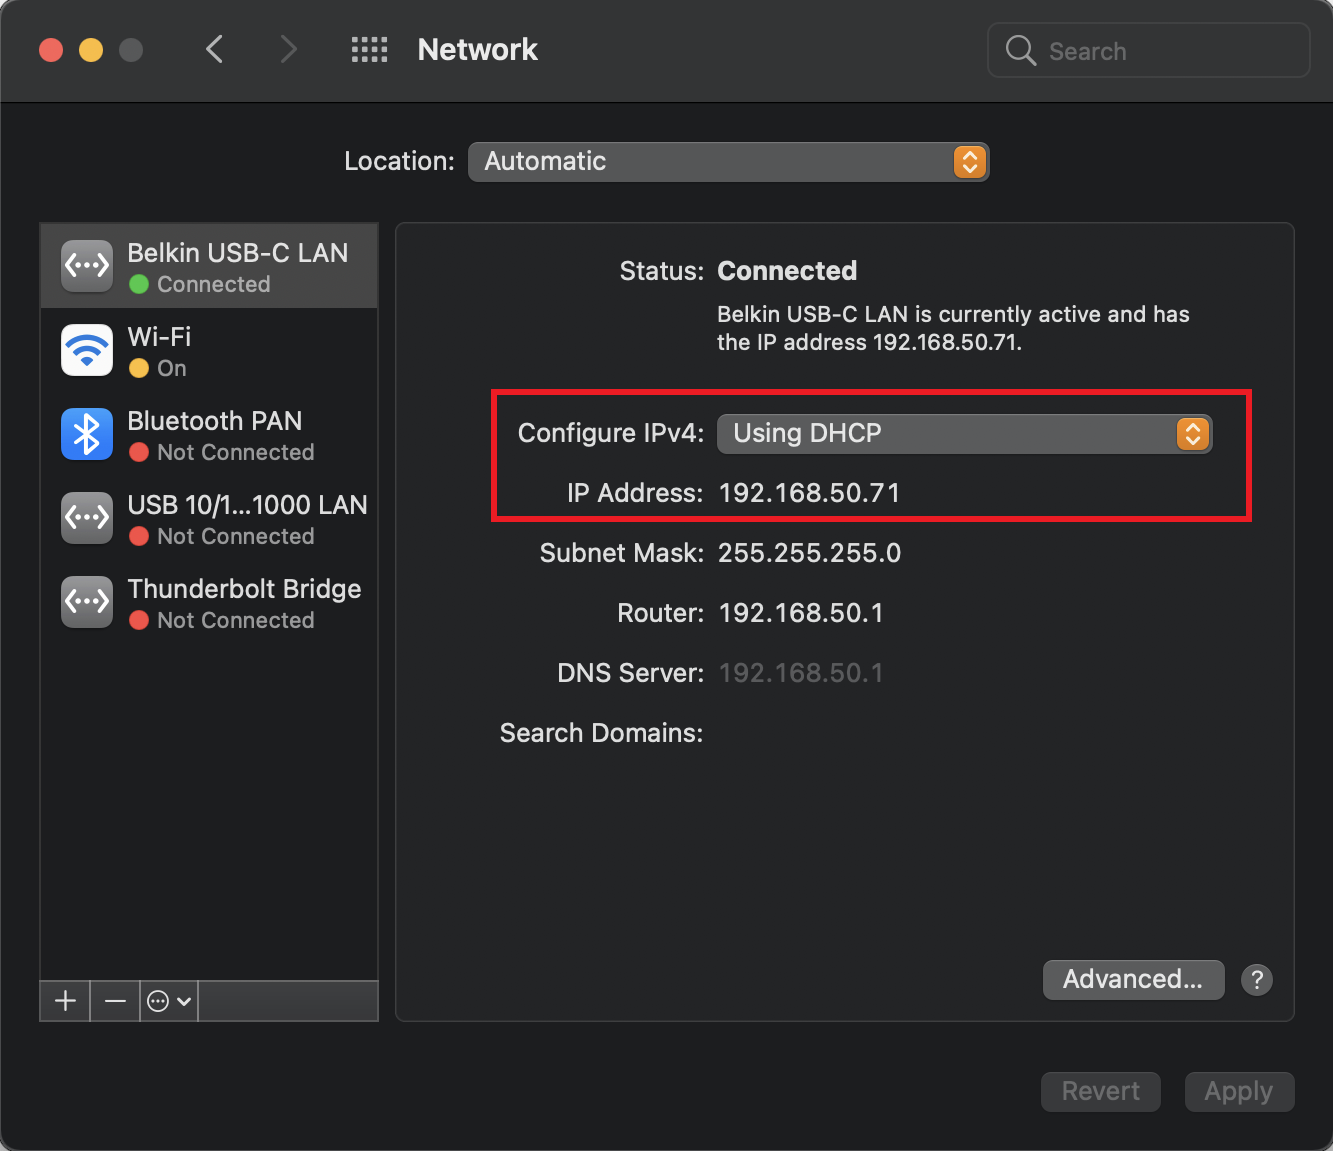Viewport: 1333px width, 1151px height.
Task: Click in the Search field
Action: click(x=1149, y=50)
